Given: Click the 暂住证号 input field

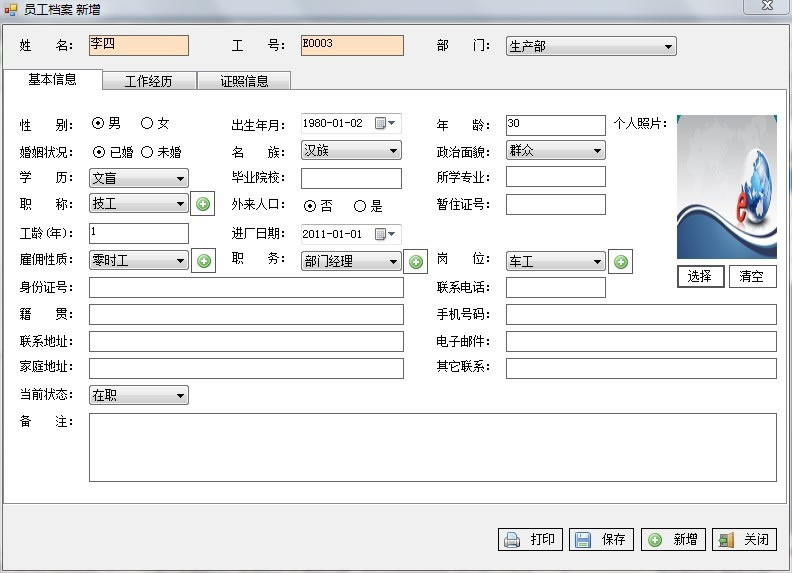Looking at the screenshot, I should tap(556, 205).
